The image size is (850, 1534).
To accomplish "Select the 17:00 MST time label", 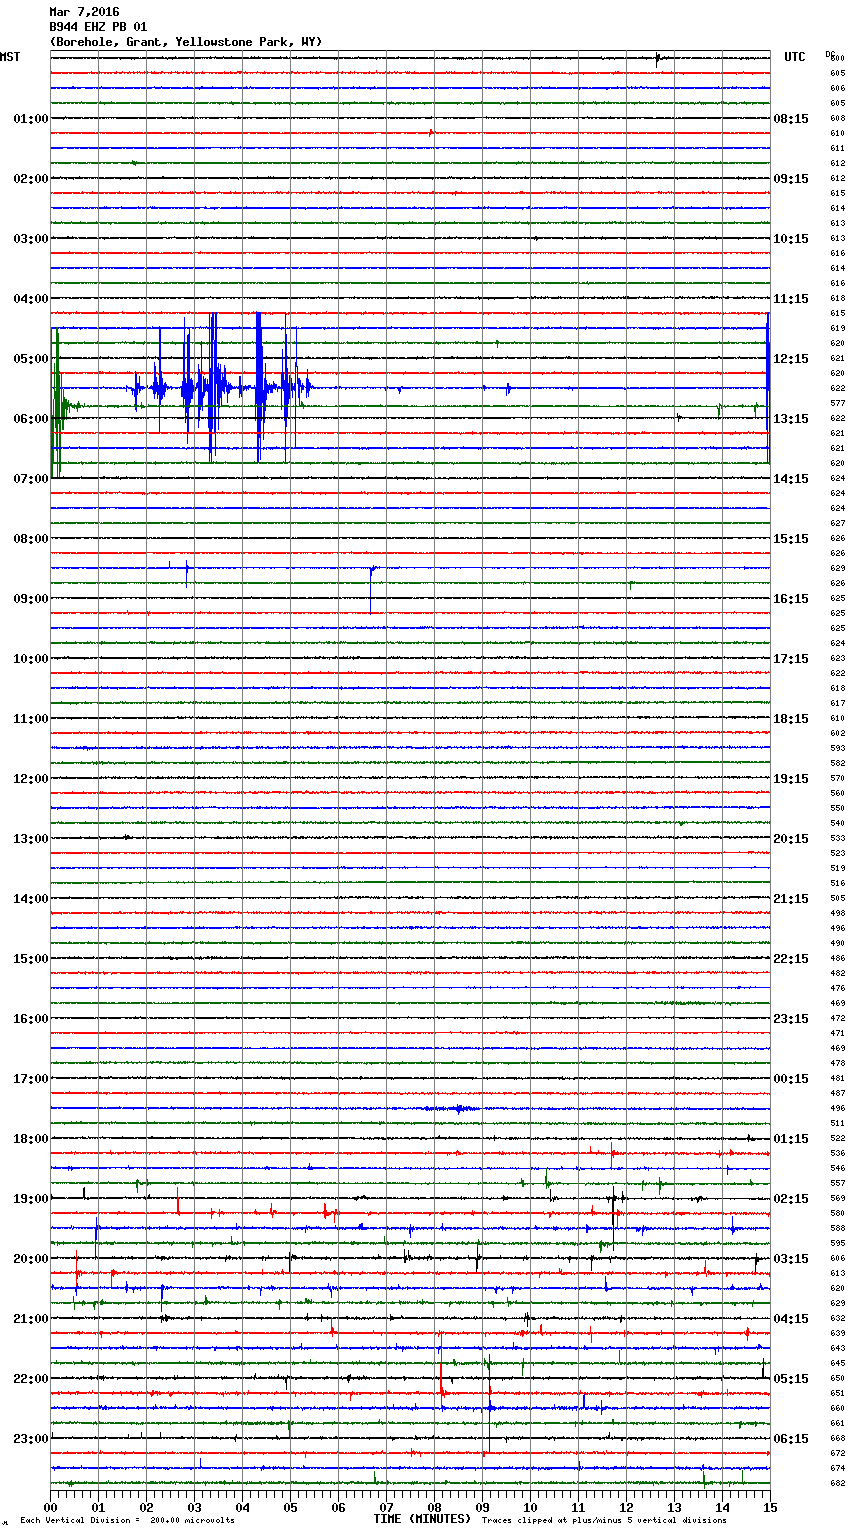I will pos(31,1079).
